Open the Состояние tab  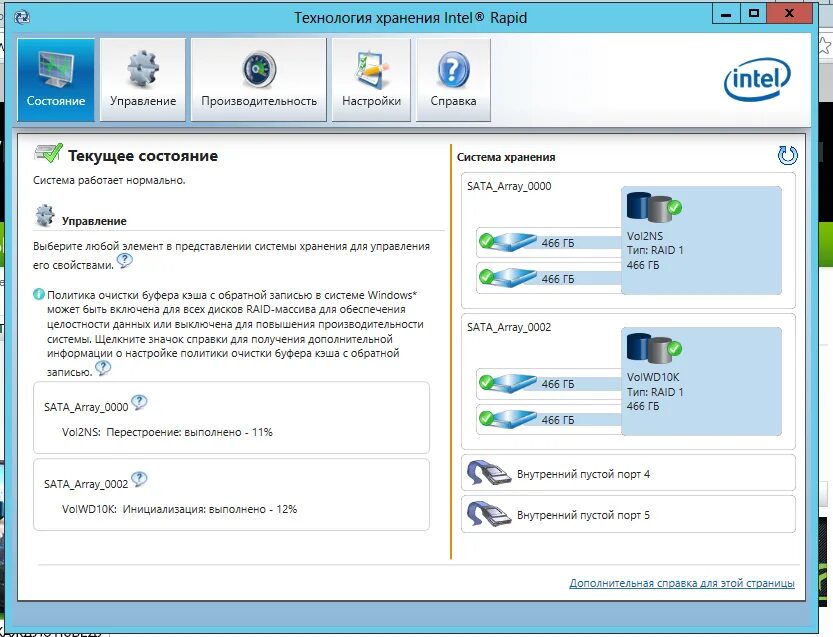point(56,80)
